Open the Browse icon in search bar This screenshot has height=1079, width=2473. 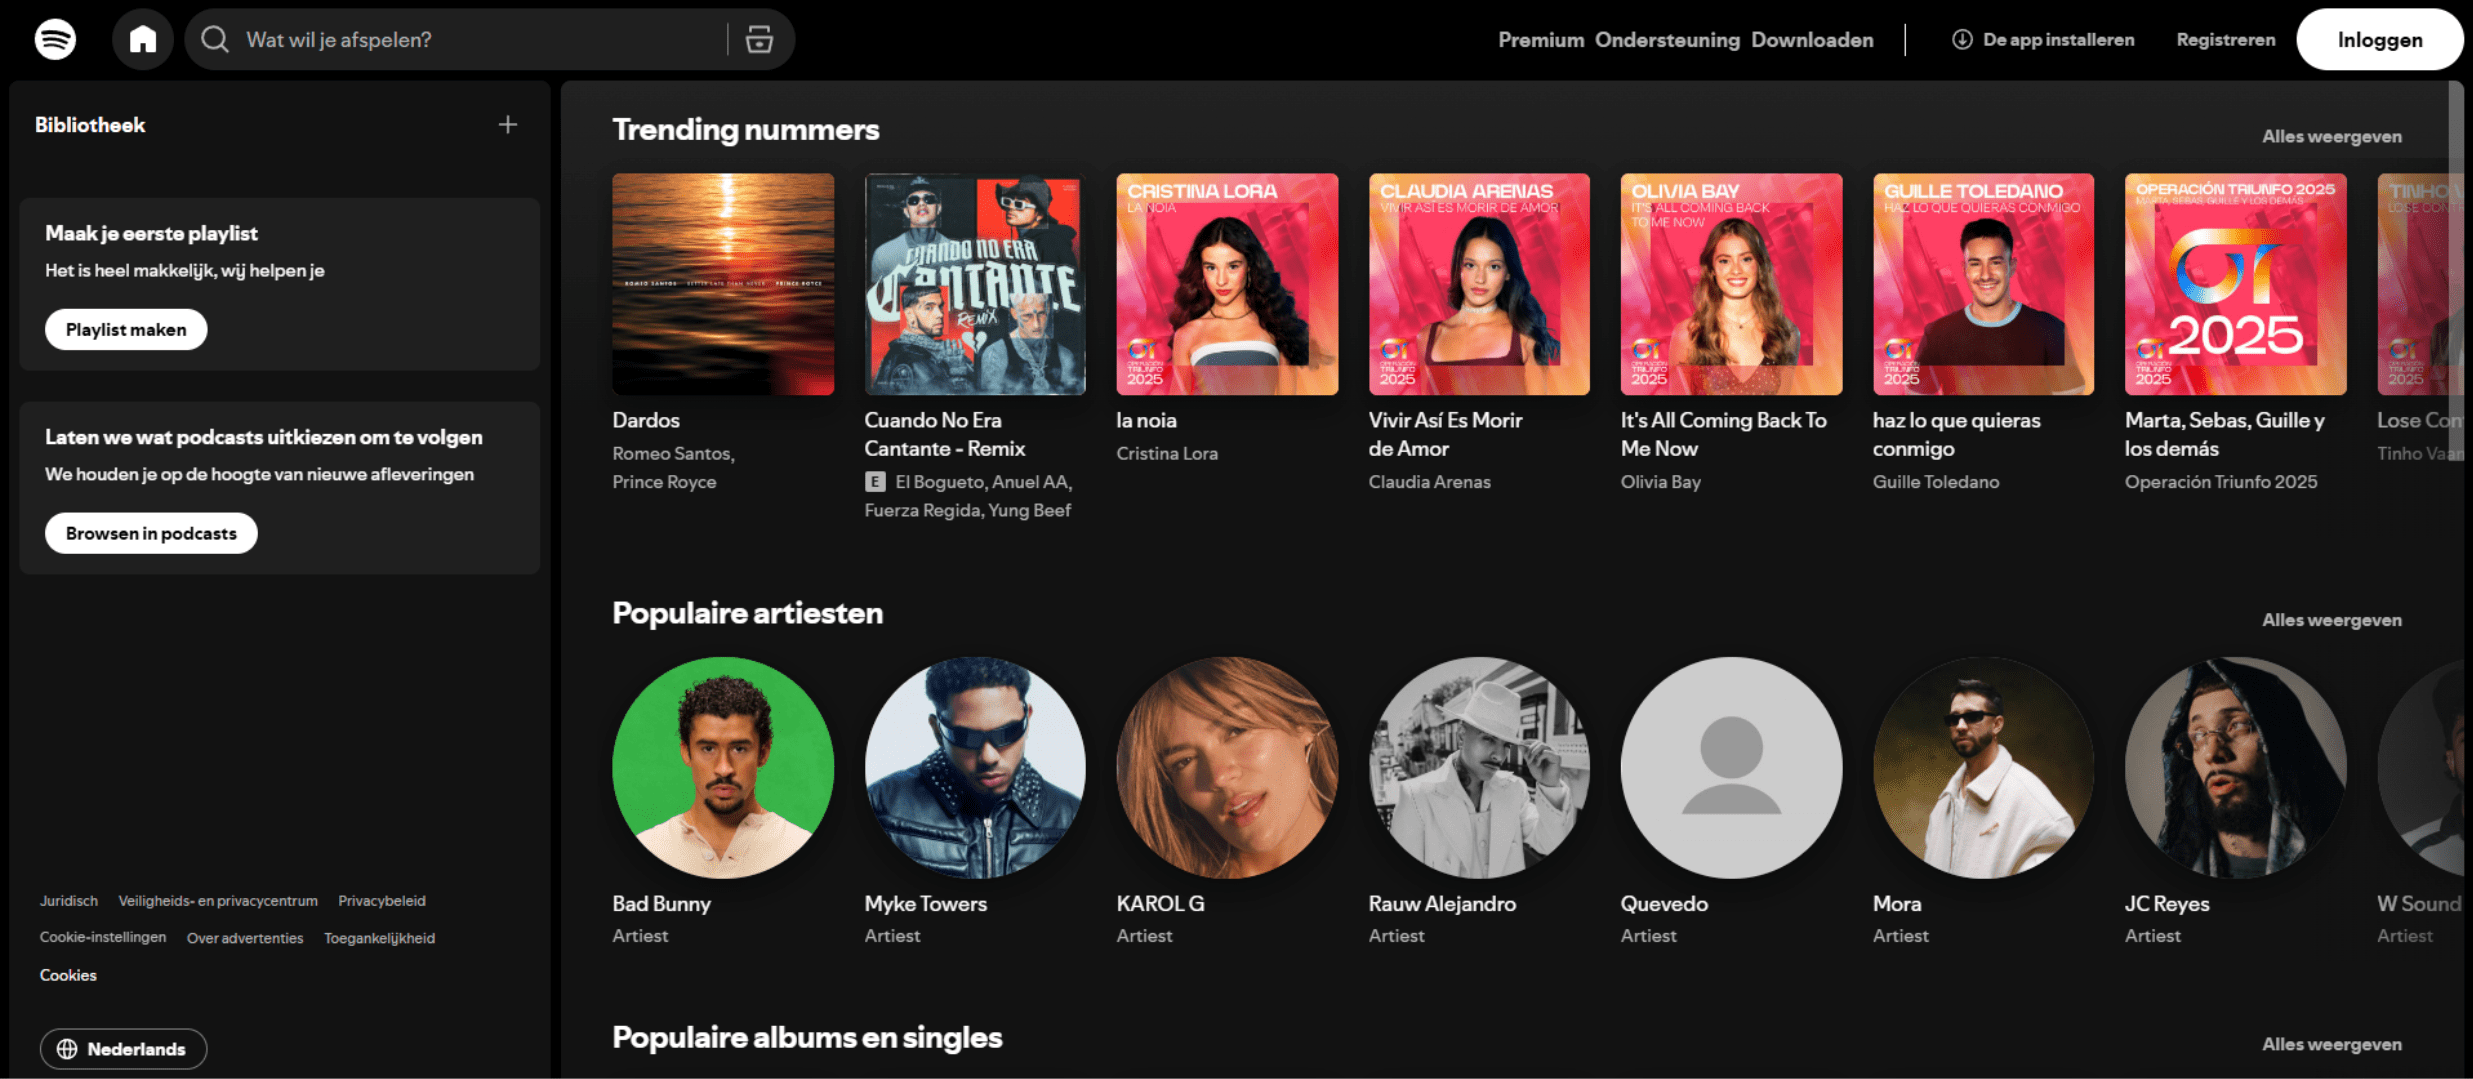(x=759, y=40)
